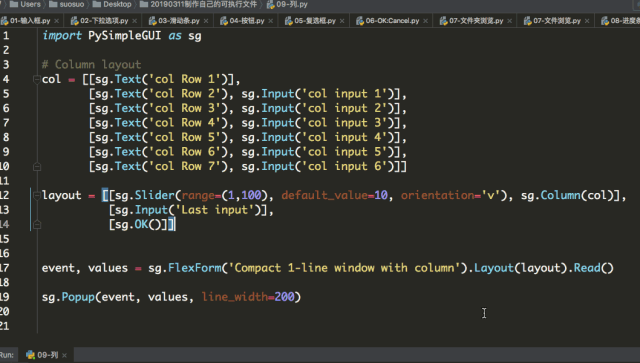Open the 04-按钮.py tab
Image resolution: width=640 pixels, height=363 pixels.
click(x=247, y=20)
